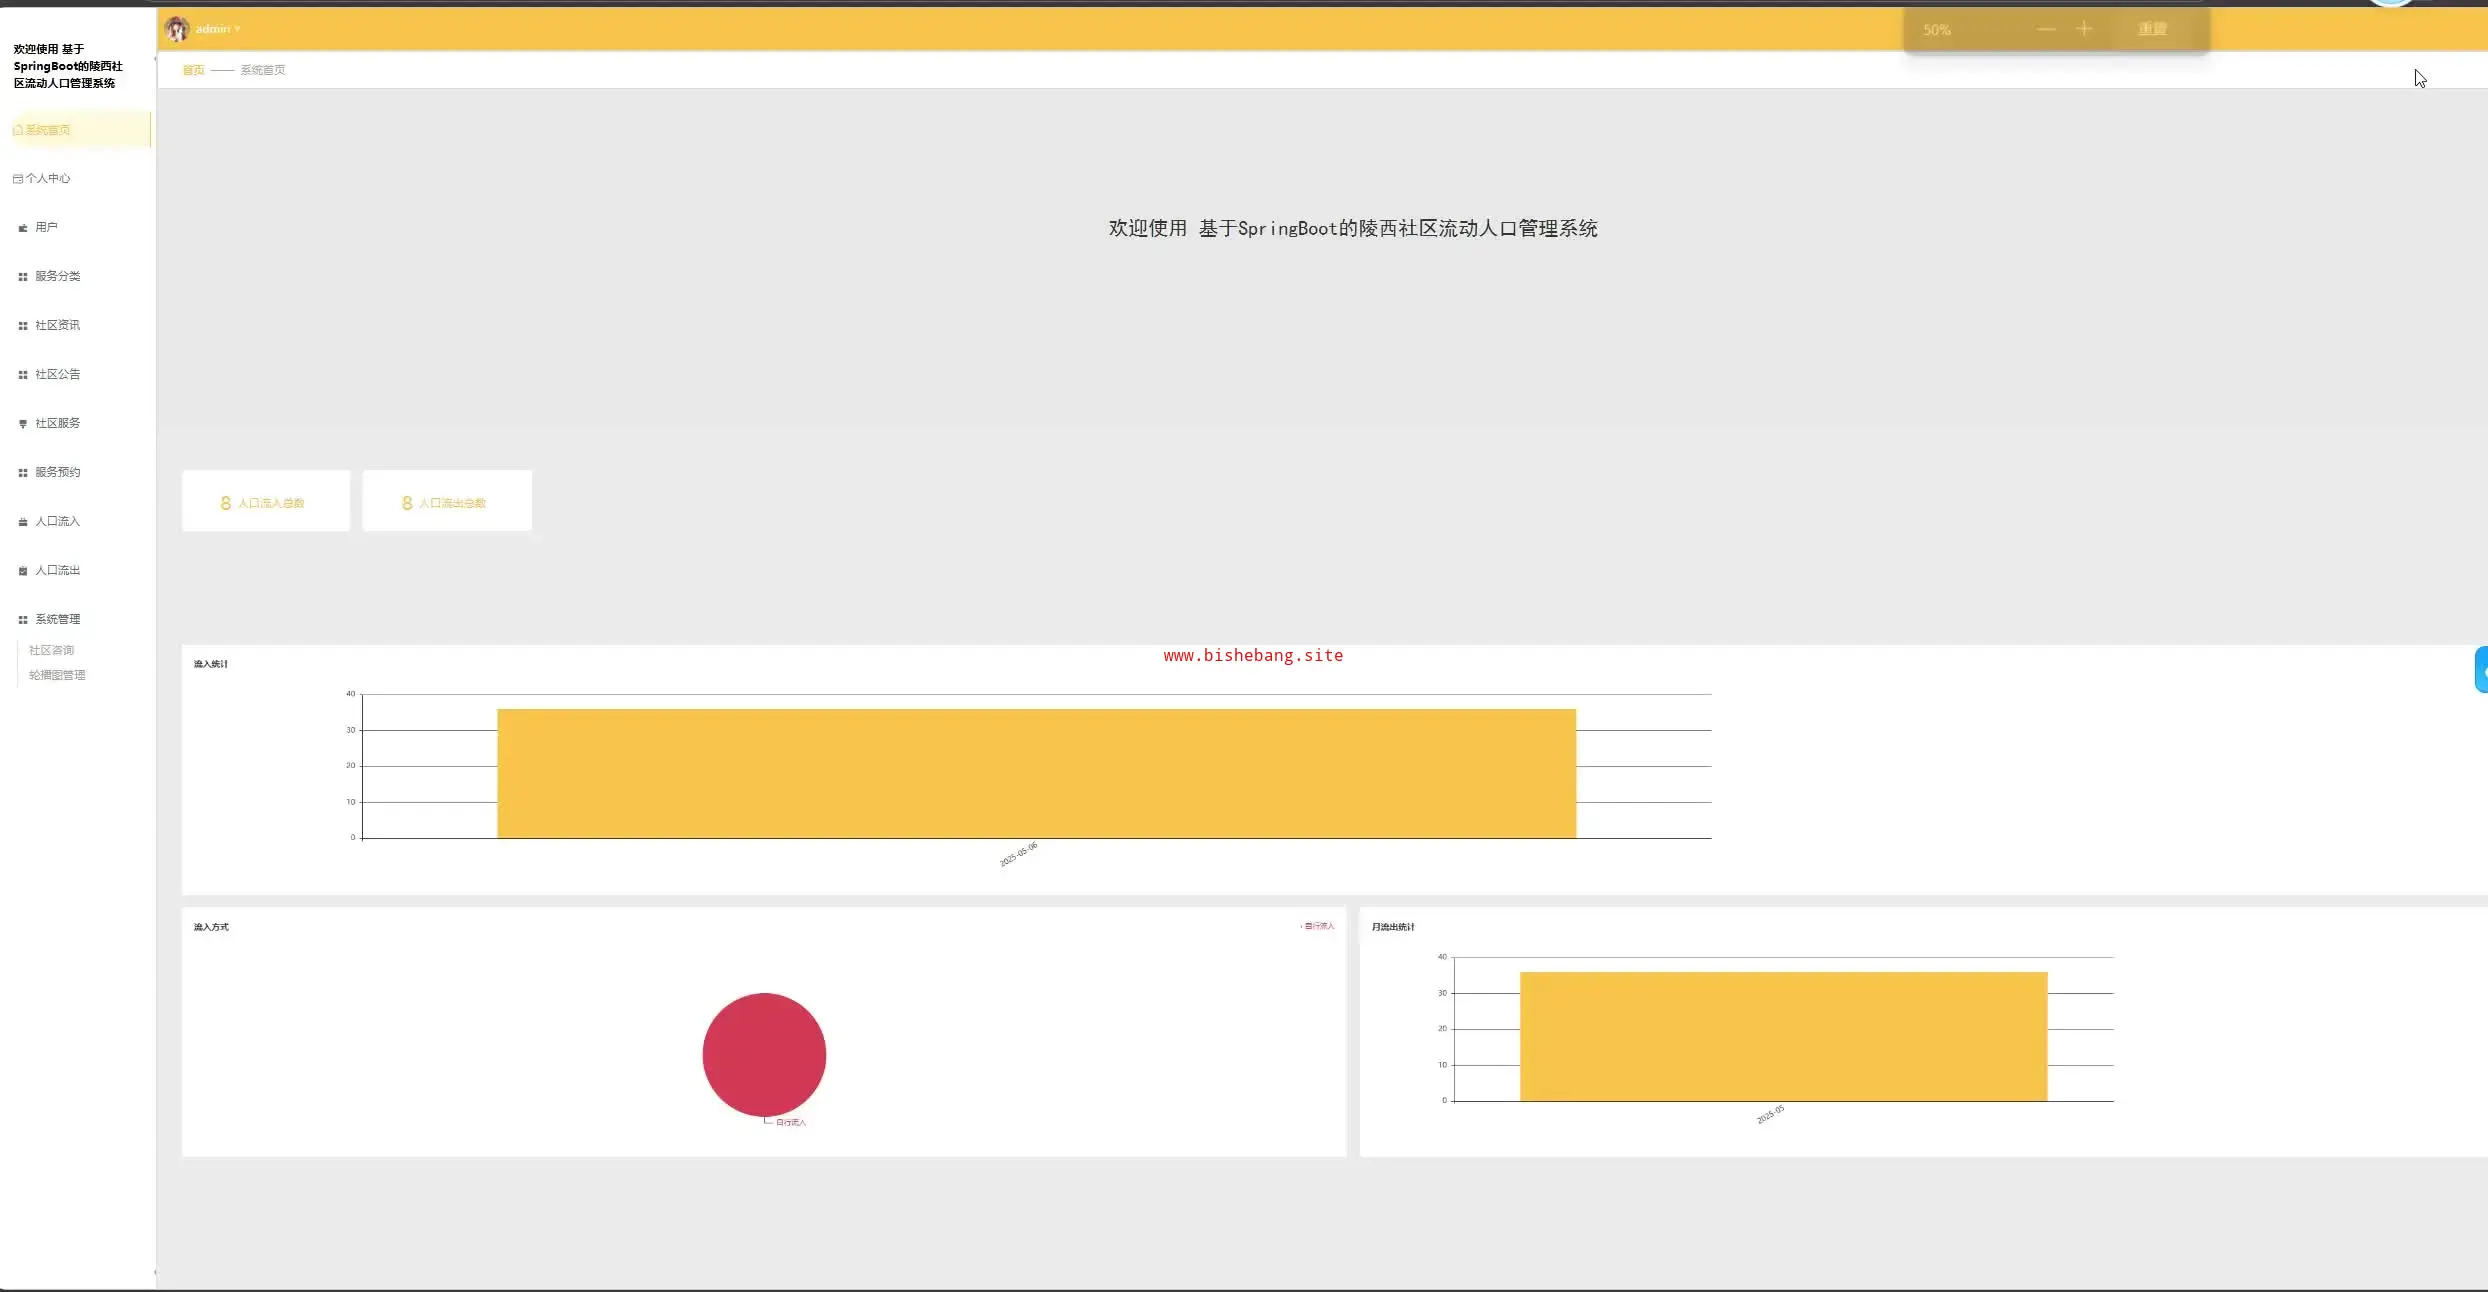Collapse the 系统管理 menu group

click(x=57, y=620)
